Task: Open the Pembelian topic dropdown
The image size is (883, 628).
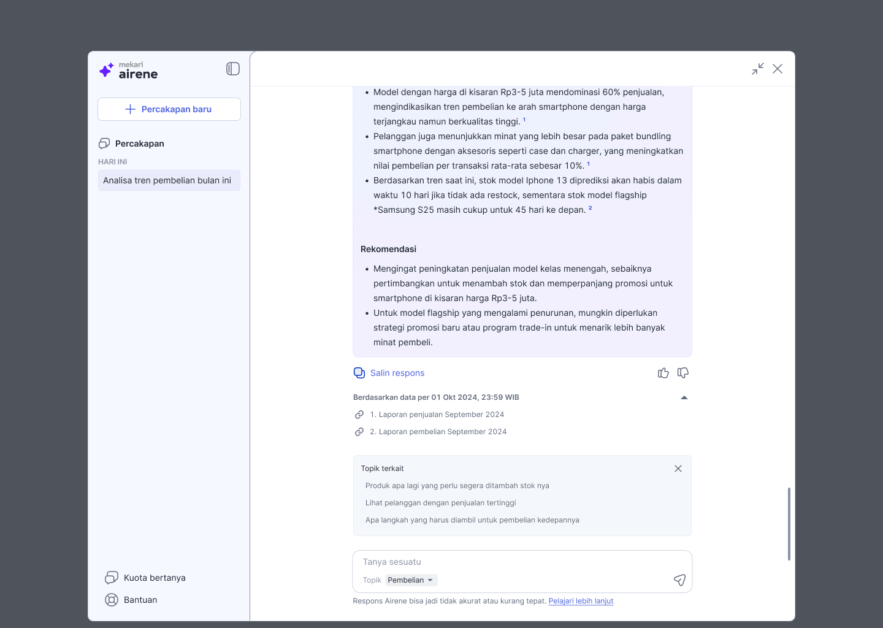Action: click(x=411, y=580)
